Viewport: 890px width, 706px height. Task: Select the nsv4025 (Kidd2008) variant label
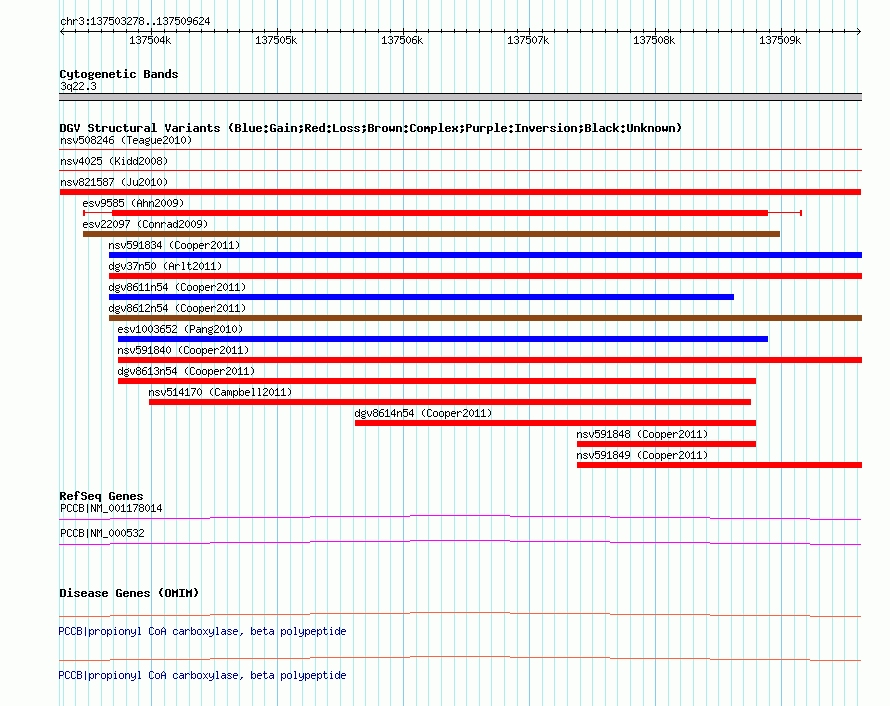point(114,161)
